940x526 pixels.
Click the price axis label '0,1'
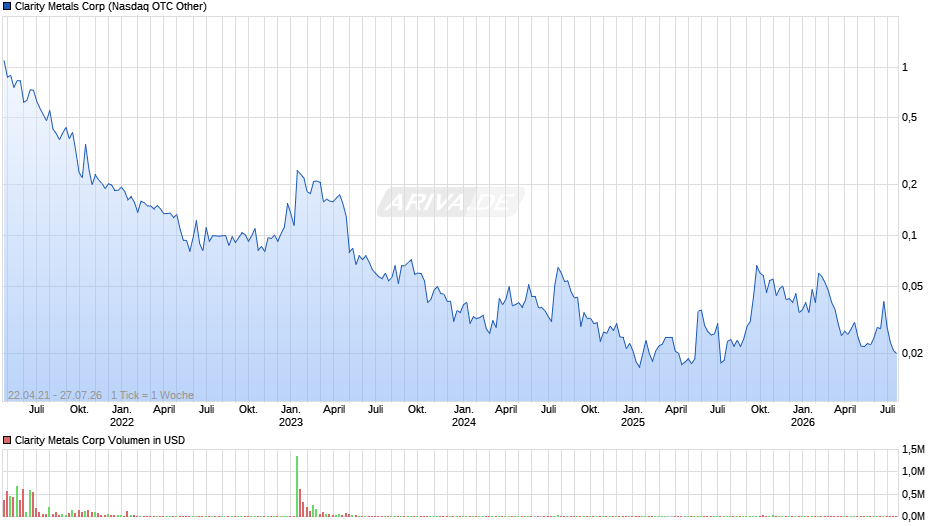pyautogui.click(x=909, y=235)
